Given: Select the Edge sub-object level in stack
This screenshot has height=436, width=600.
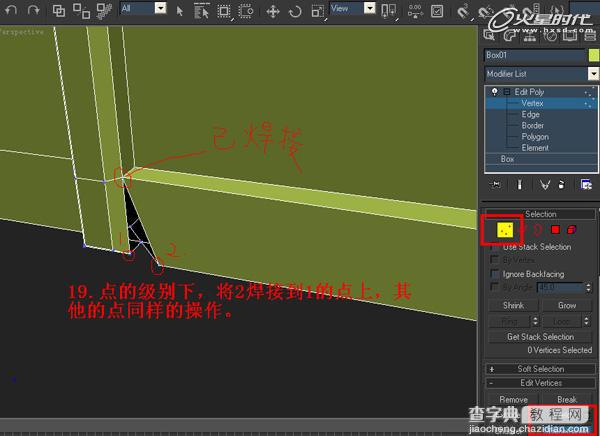Looking at the screenshot, I should point(530,114).
